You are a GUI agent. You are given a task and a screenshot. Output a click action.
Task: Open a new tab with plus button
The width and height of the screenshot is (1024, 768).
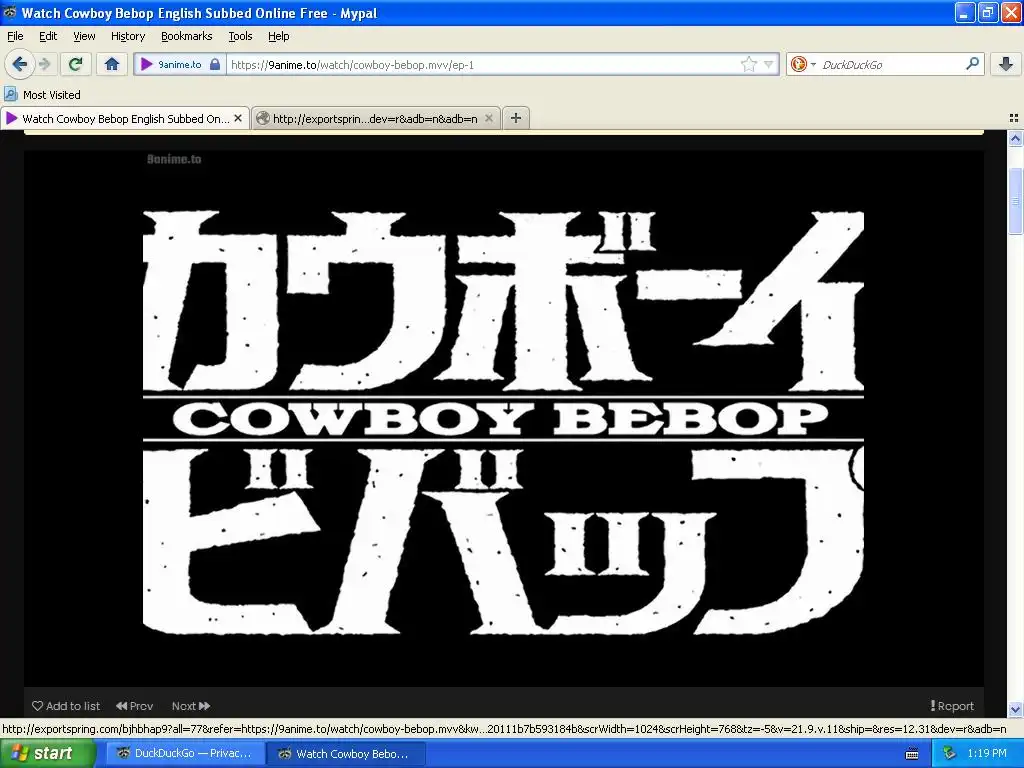pyautogui.click(x=516, y=118)
